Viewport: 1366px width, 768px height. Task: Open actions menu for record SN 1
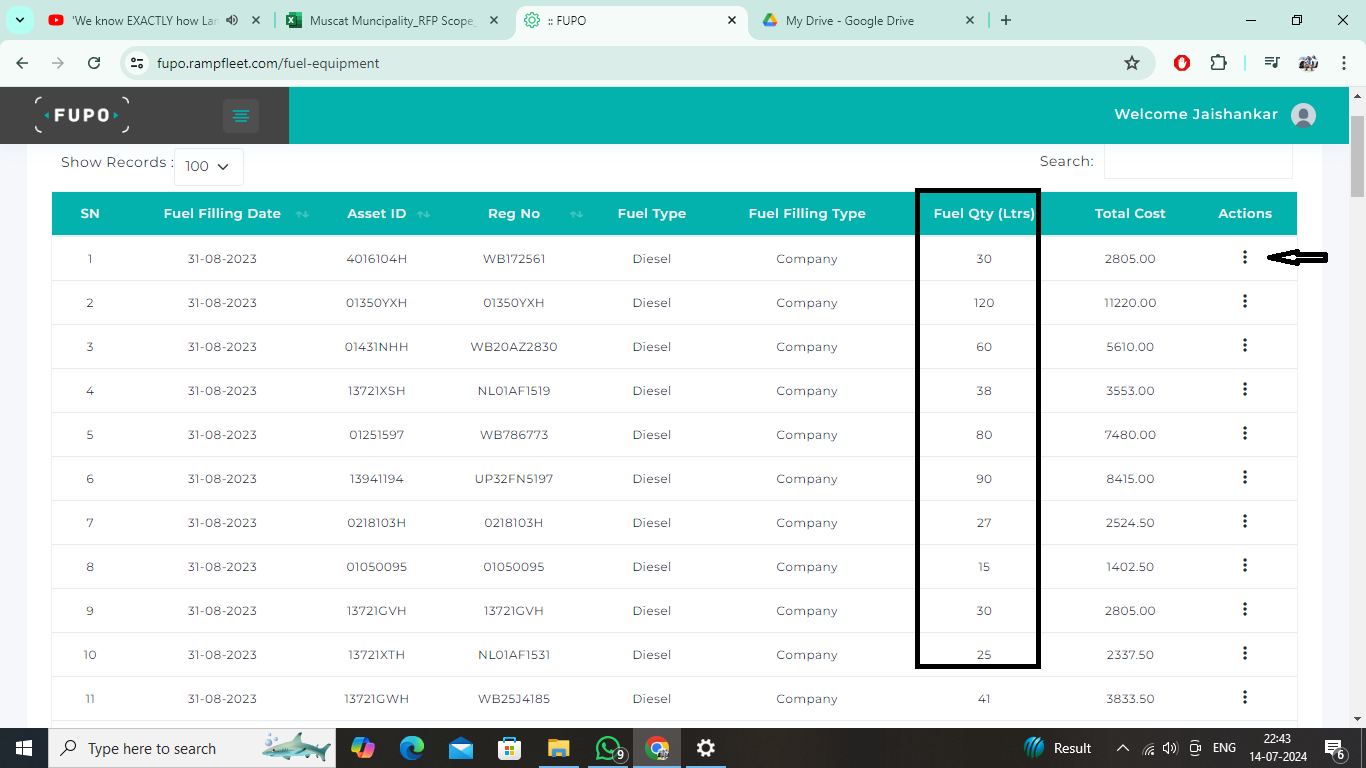point(1244,257)
